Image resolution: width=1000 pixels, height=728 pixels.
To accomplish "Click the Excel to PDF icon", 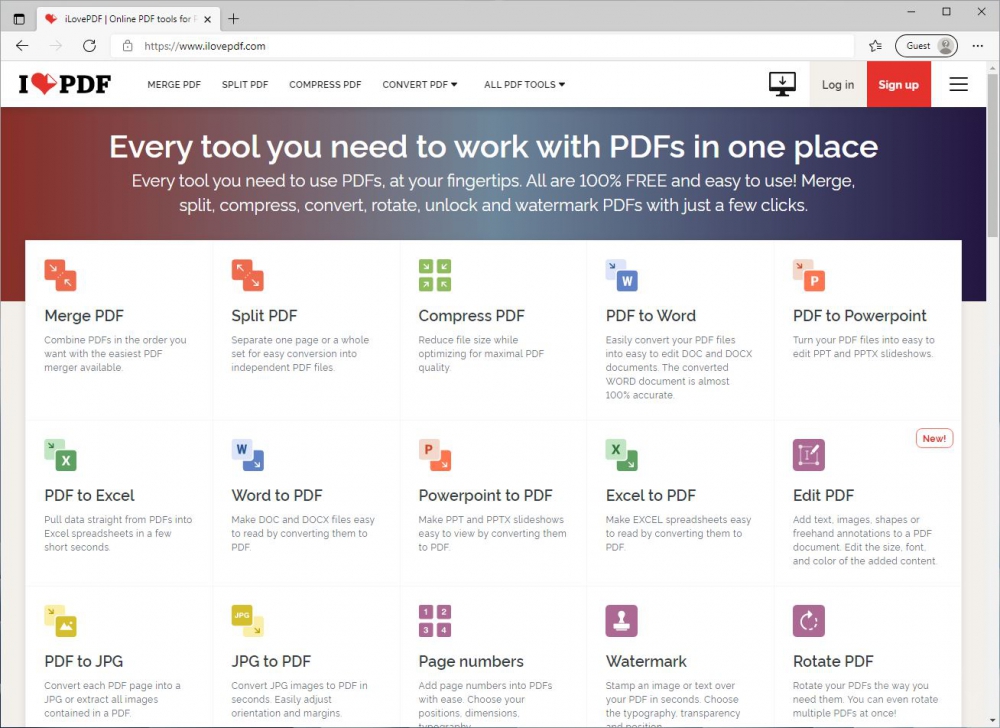I will (622, 455).
